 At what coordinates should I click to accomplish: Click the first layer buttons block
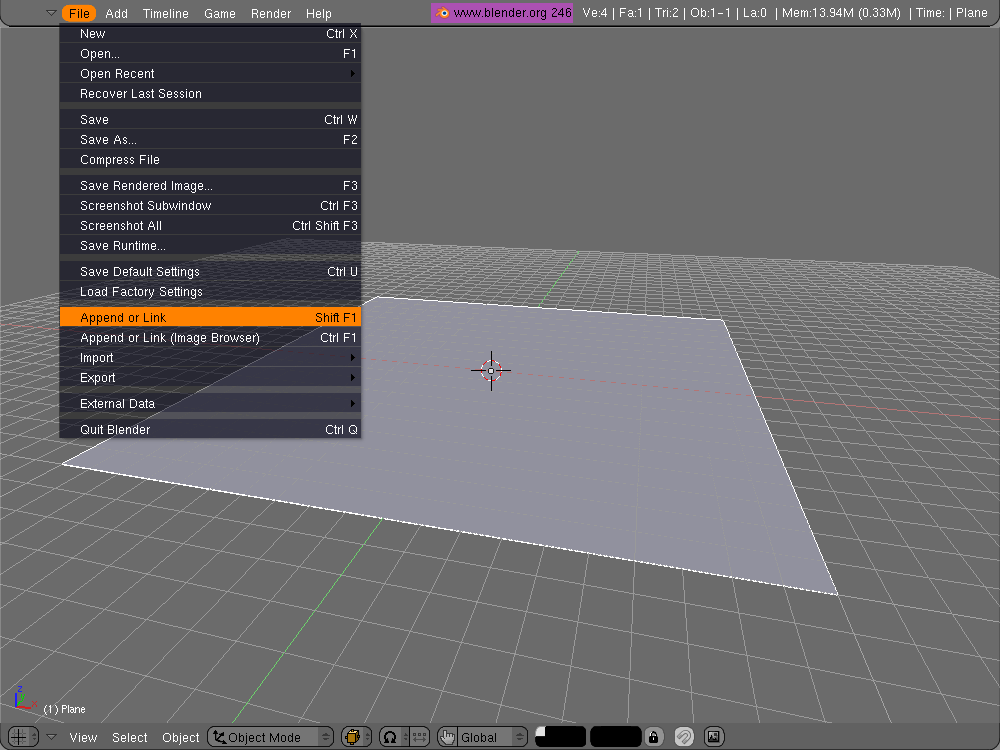560,737
